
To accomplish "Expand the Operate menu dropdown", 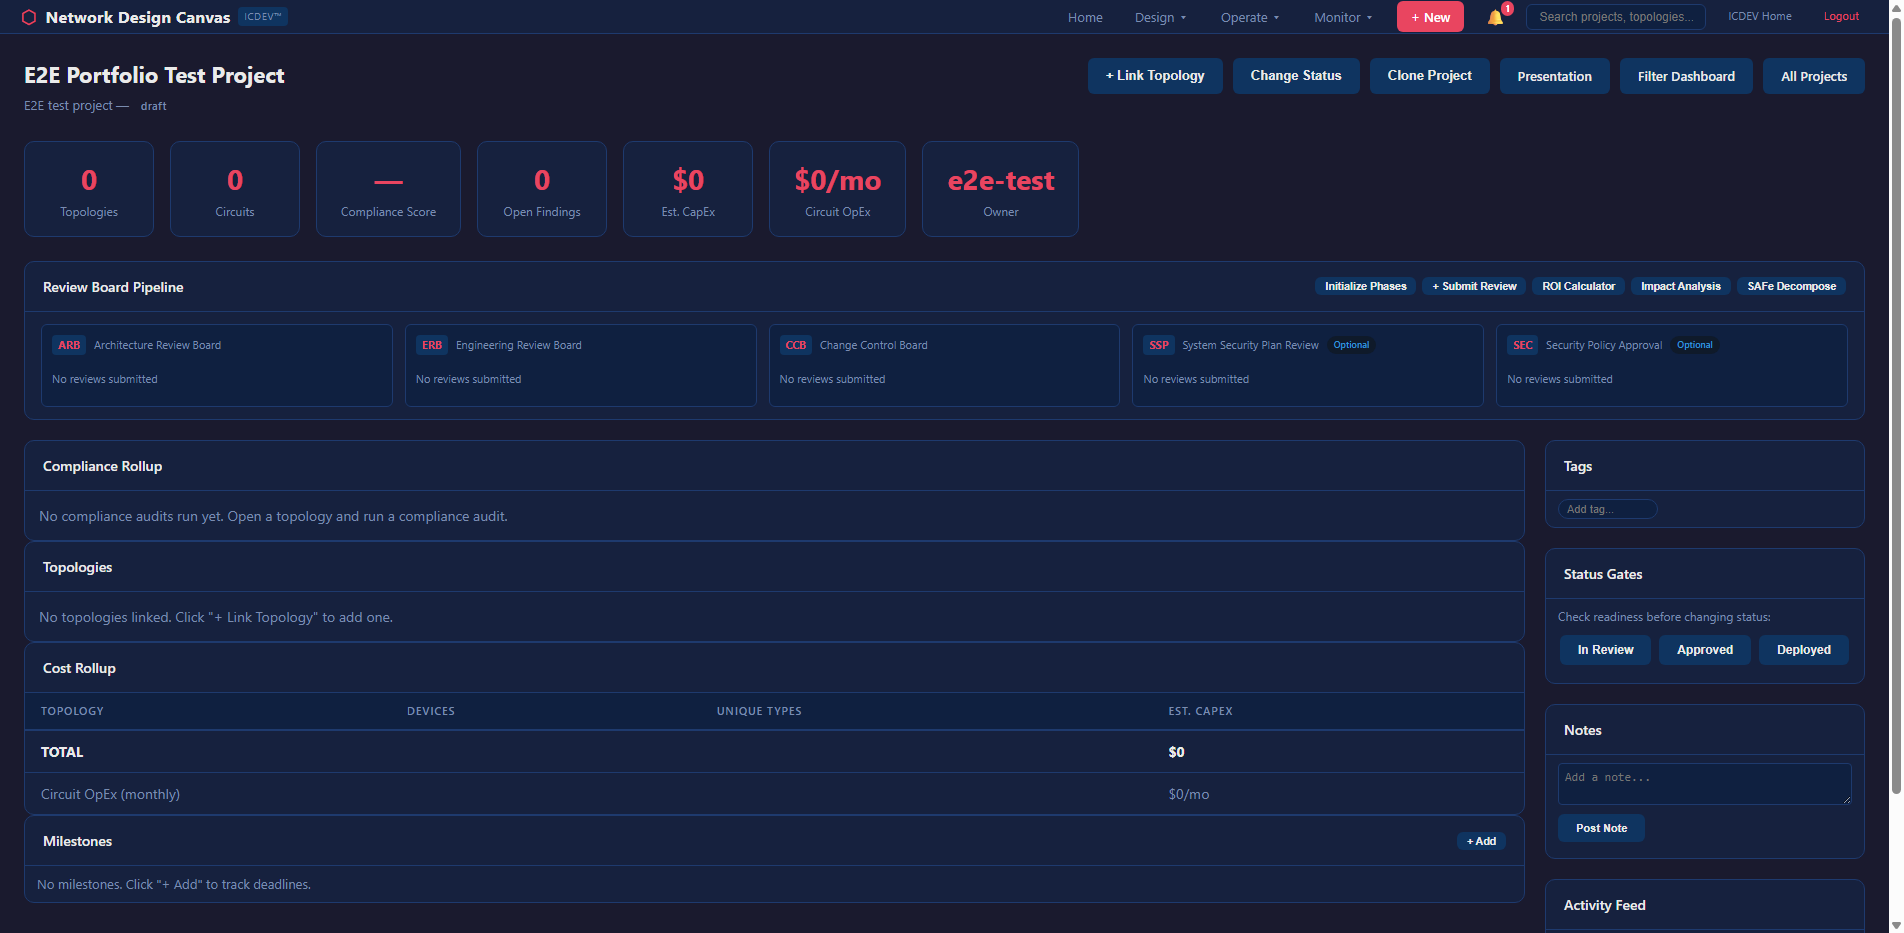I will click(x=1249, y=17).
